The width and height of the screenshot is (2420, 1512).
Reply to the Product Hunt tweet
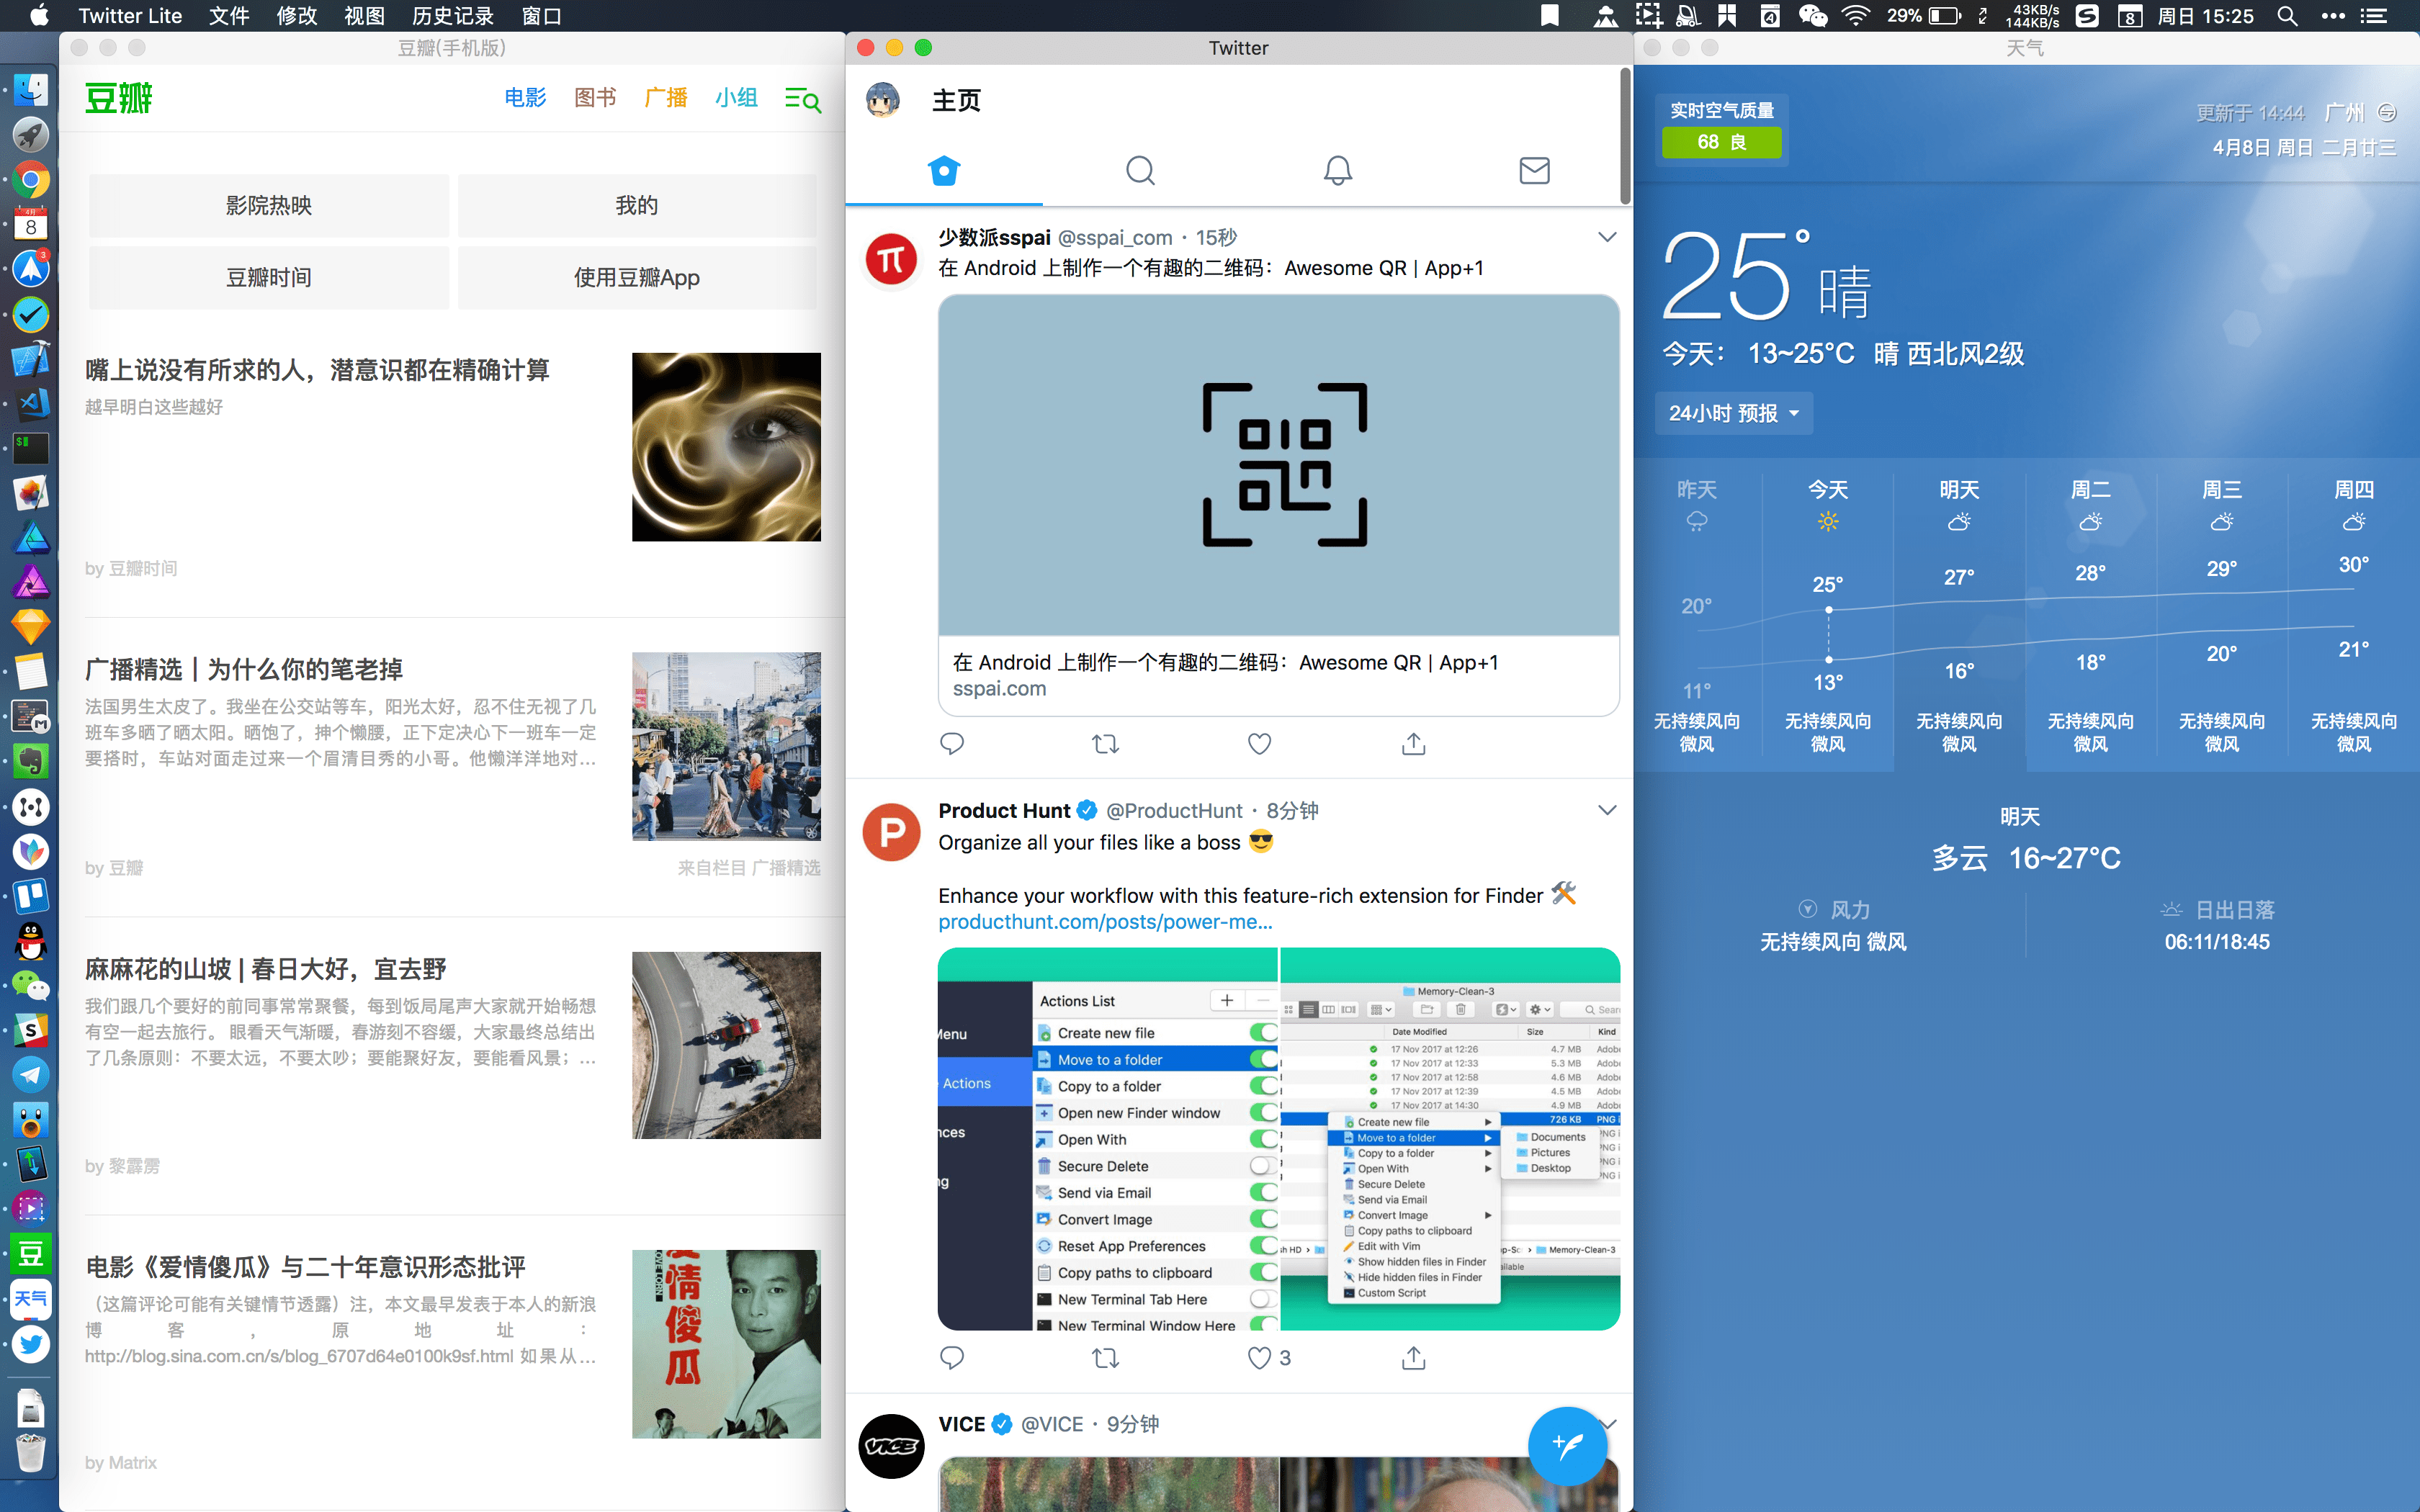(952, 1357)
